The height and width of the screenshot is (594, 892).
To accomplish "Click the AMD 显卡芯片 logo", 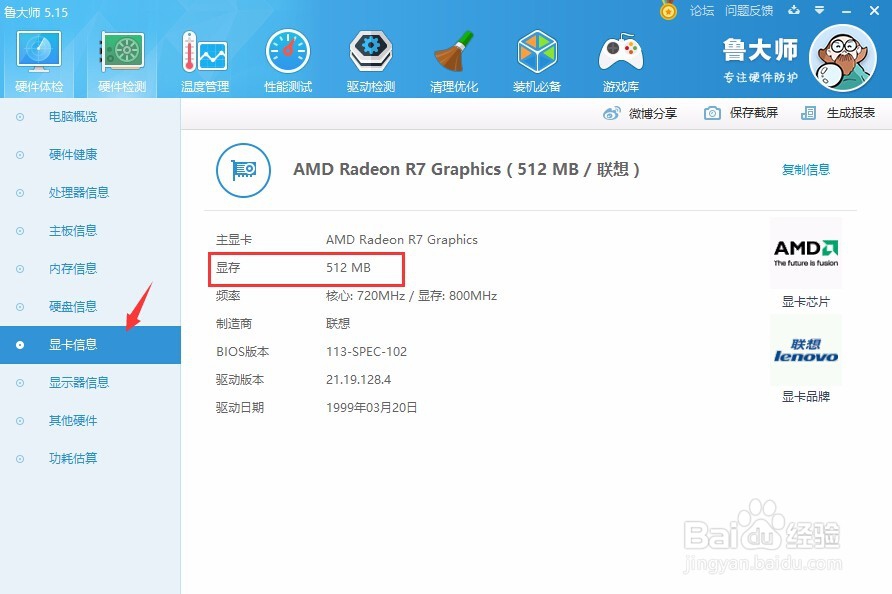I will point(806,253).
